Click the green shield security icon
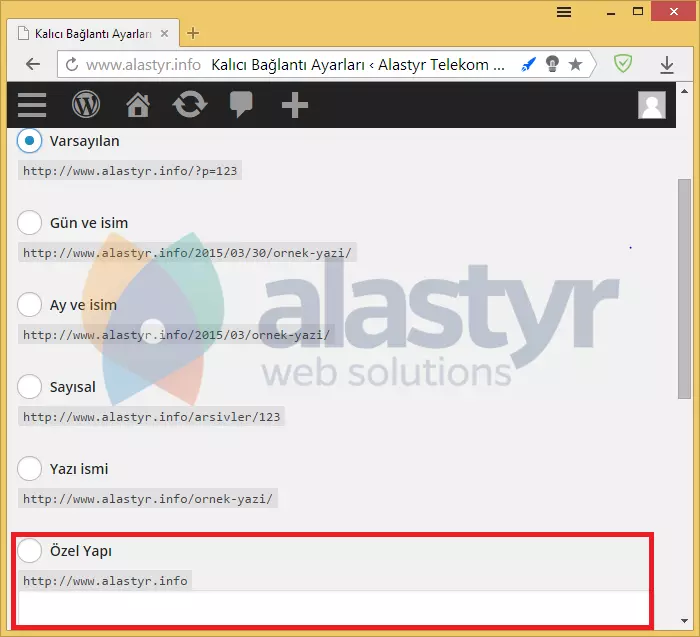Image resolution: width=700 pixels, height=637 pixels. pos(622,63)
